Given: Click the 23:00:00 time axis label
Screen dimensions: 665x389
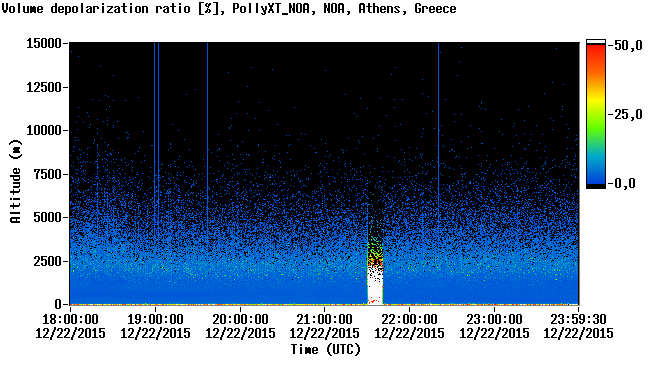Looking at the screenshot, I should (494, 319).
